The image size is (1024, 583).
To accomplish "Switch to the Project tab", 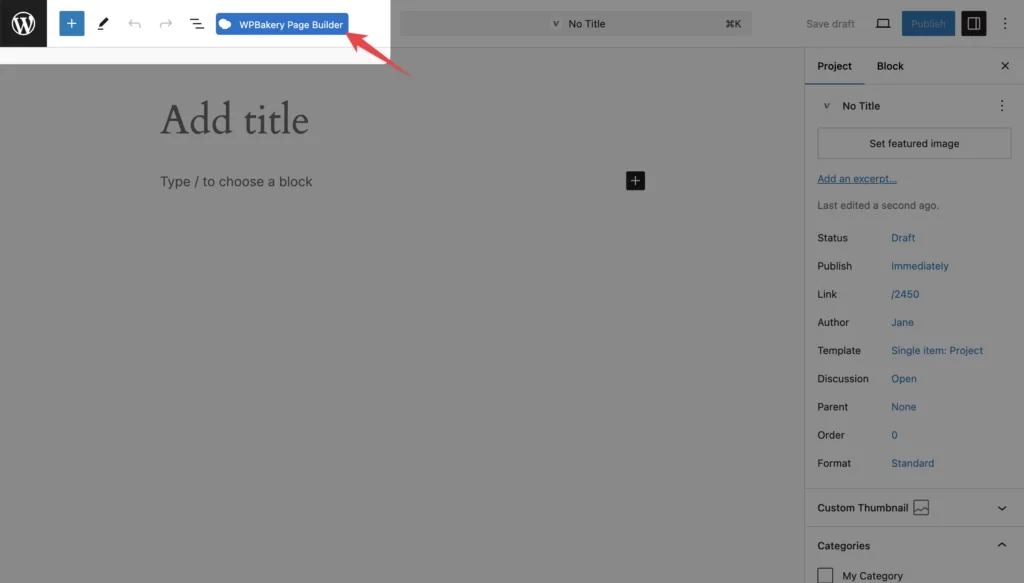I will [835, 66].
